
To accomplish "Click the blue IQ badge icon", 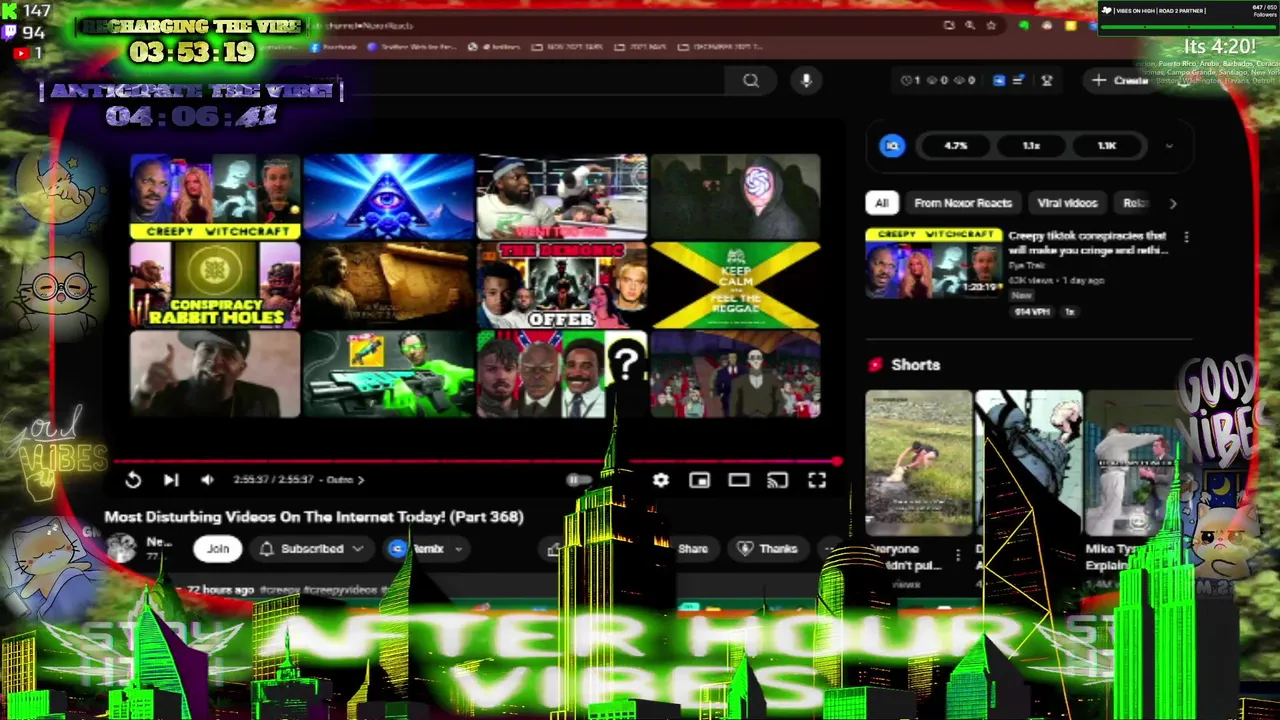I will (892, 146).
